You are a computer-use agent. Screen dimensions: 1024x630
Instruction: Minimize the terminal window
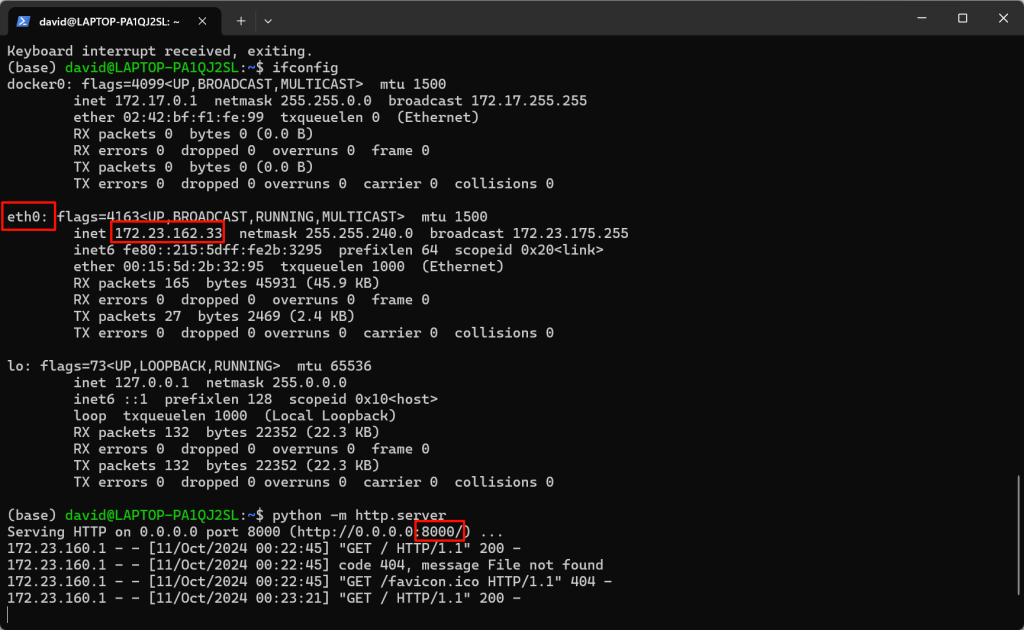point(916,18)
